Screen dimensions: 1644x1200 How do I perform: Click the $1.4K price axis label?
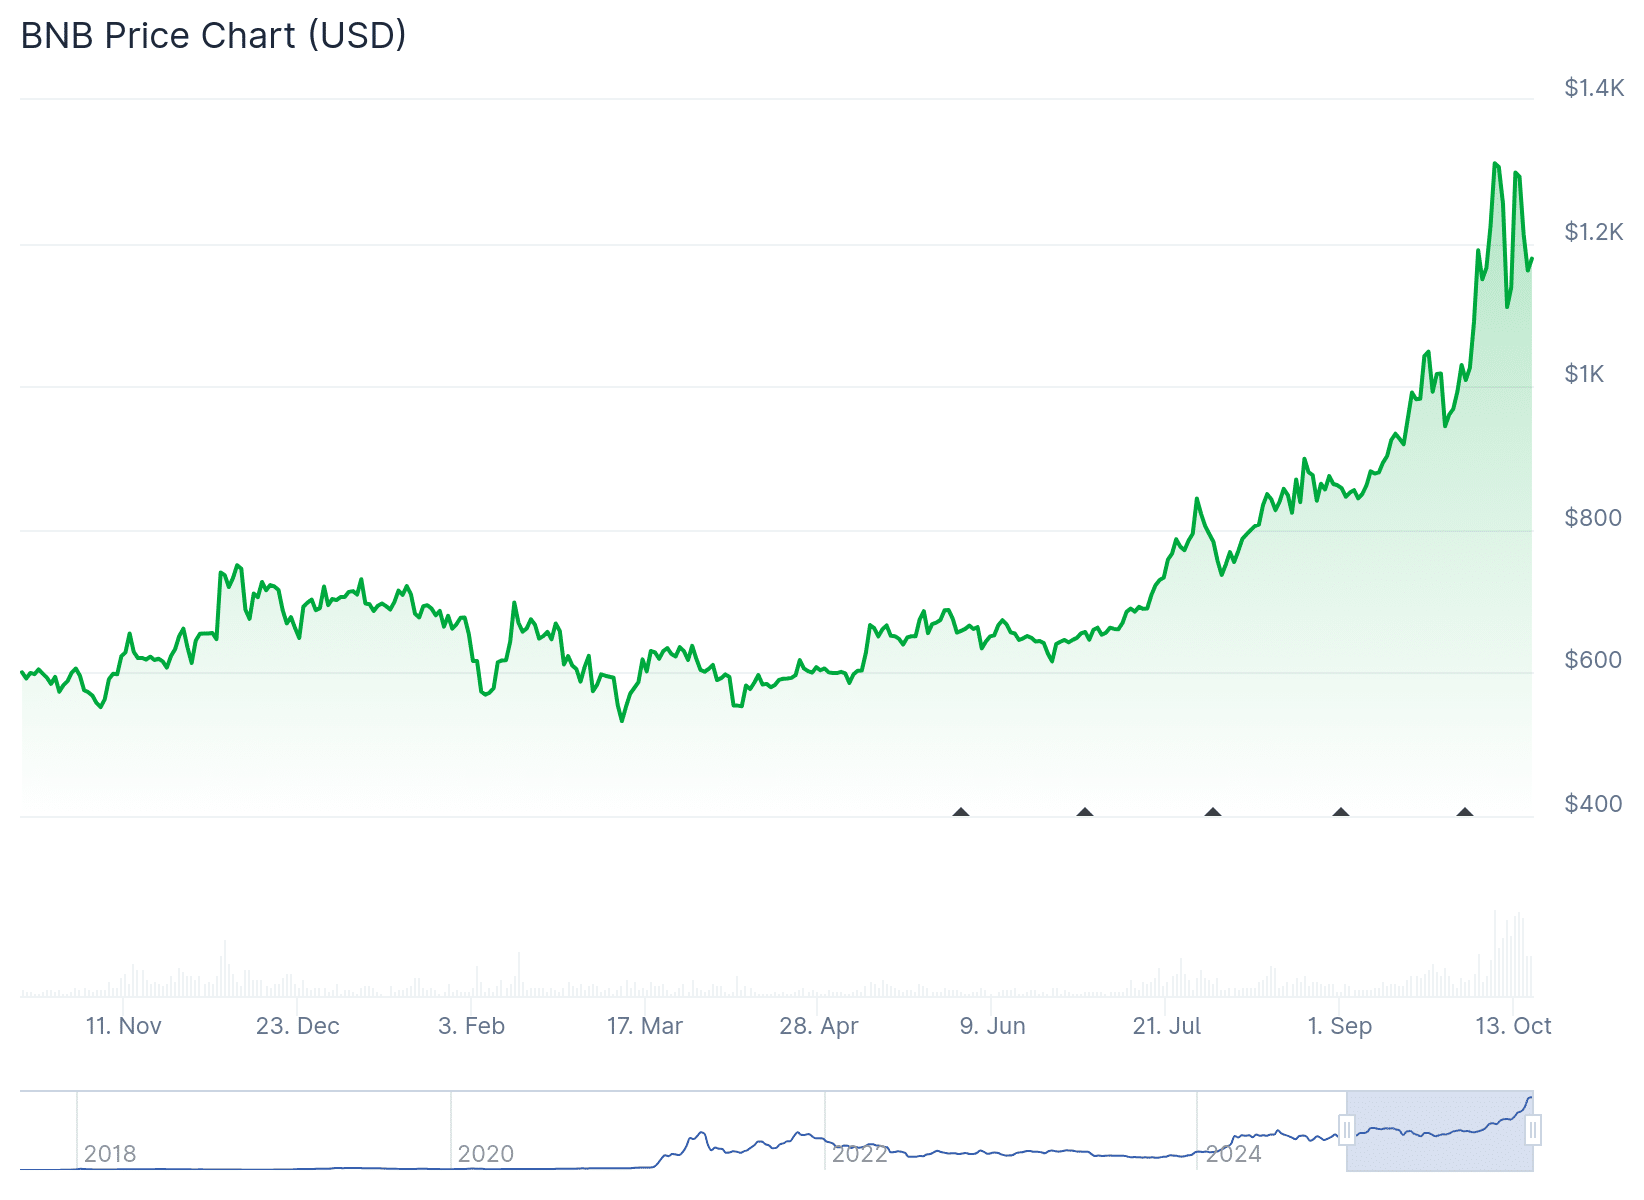(x=1594, y=88)
